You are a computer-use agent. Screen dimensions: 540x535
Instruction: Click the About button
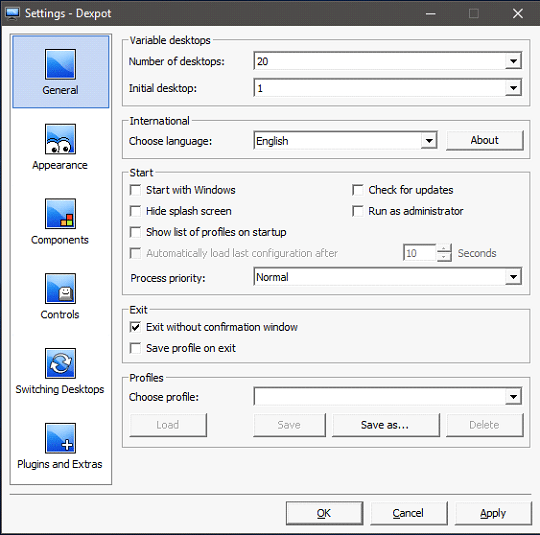485,140
